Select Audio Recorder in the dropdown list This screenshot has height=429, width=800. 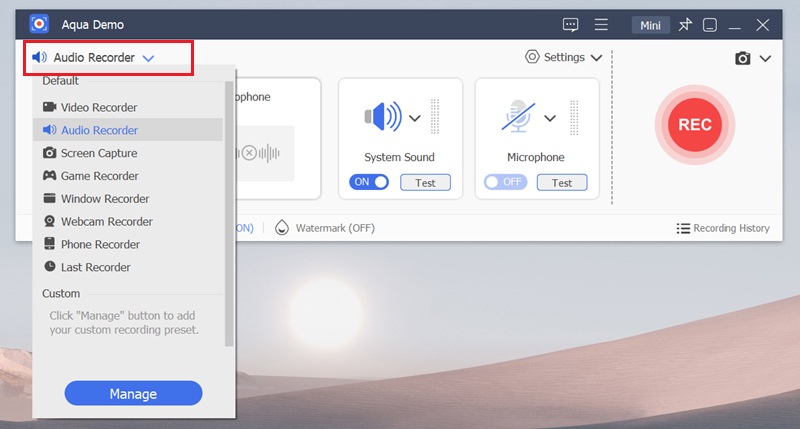pyautogui.click(x=128, y=130)
